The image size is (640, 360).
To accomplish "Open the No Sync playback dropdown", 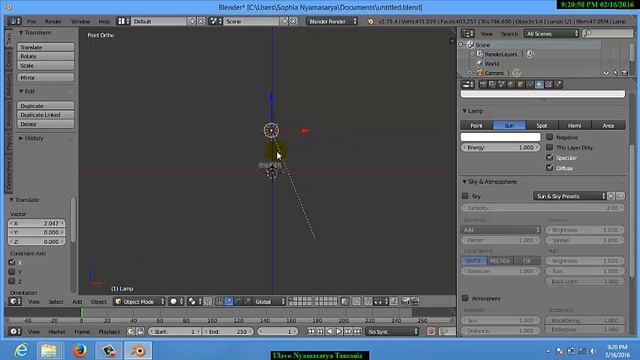I will [392, 331].
